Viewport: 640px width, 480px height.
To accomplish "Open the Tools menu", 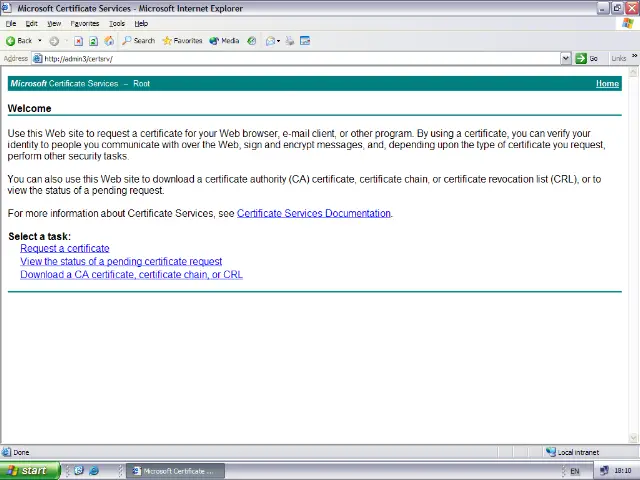I will coord(117,24).
